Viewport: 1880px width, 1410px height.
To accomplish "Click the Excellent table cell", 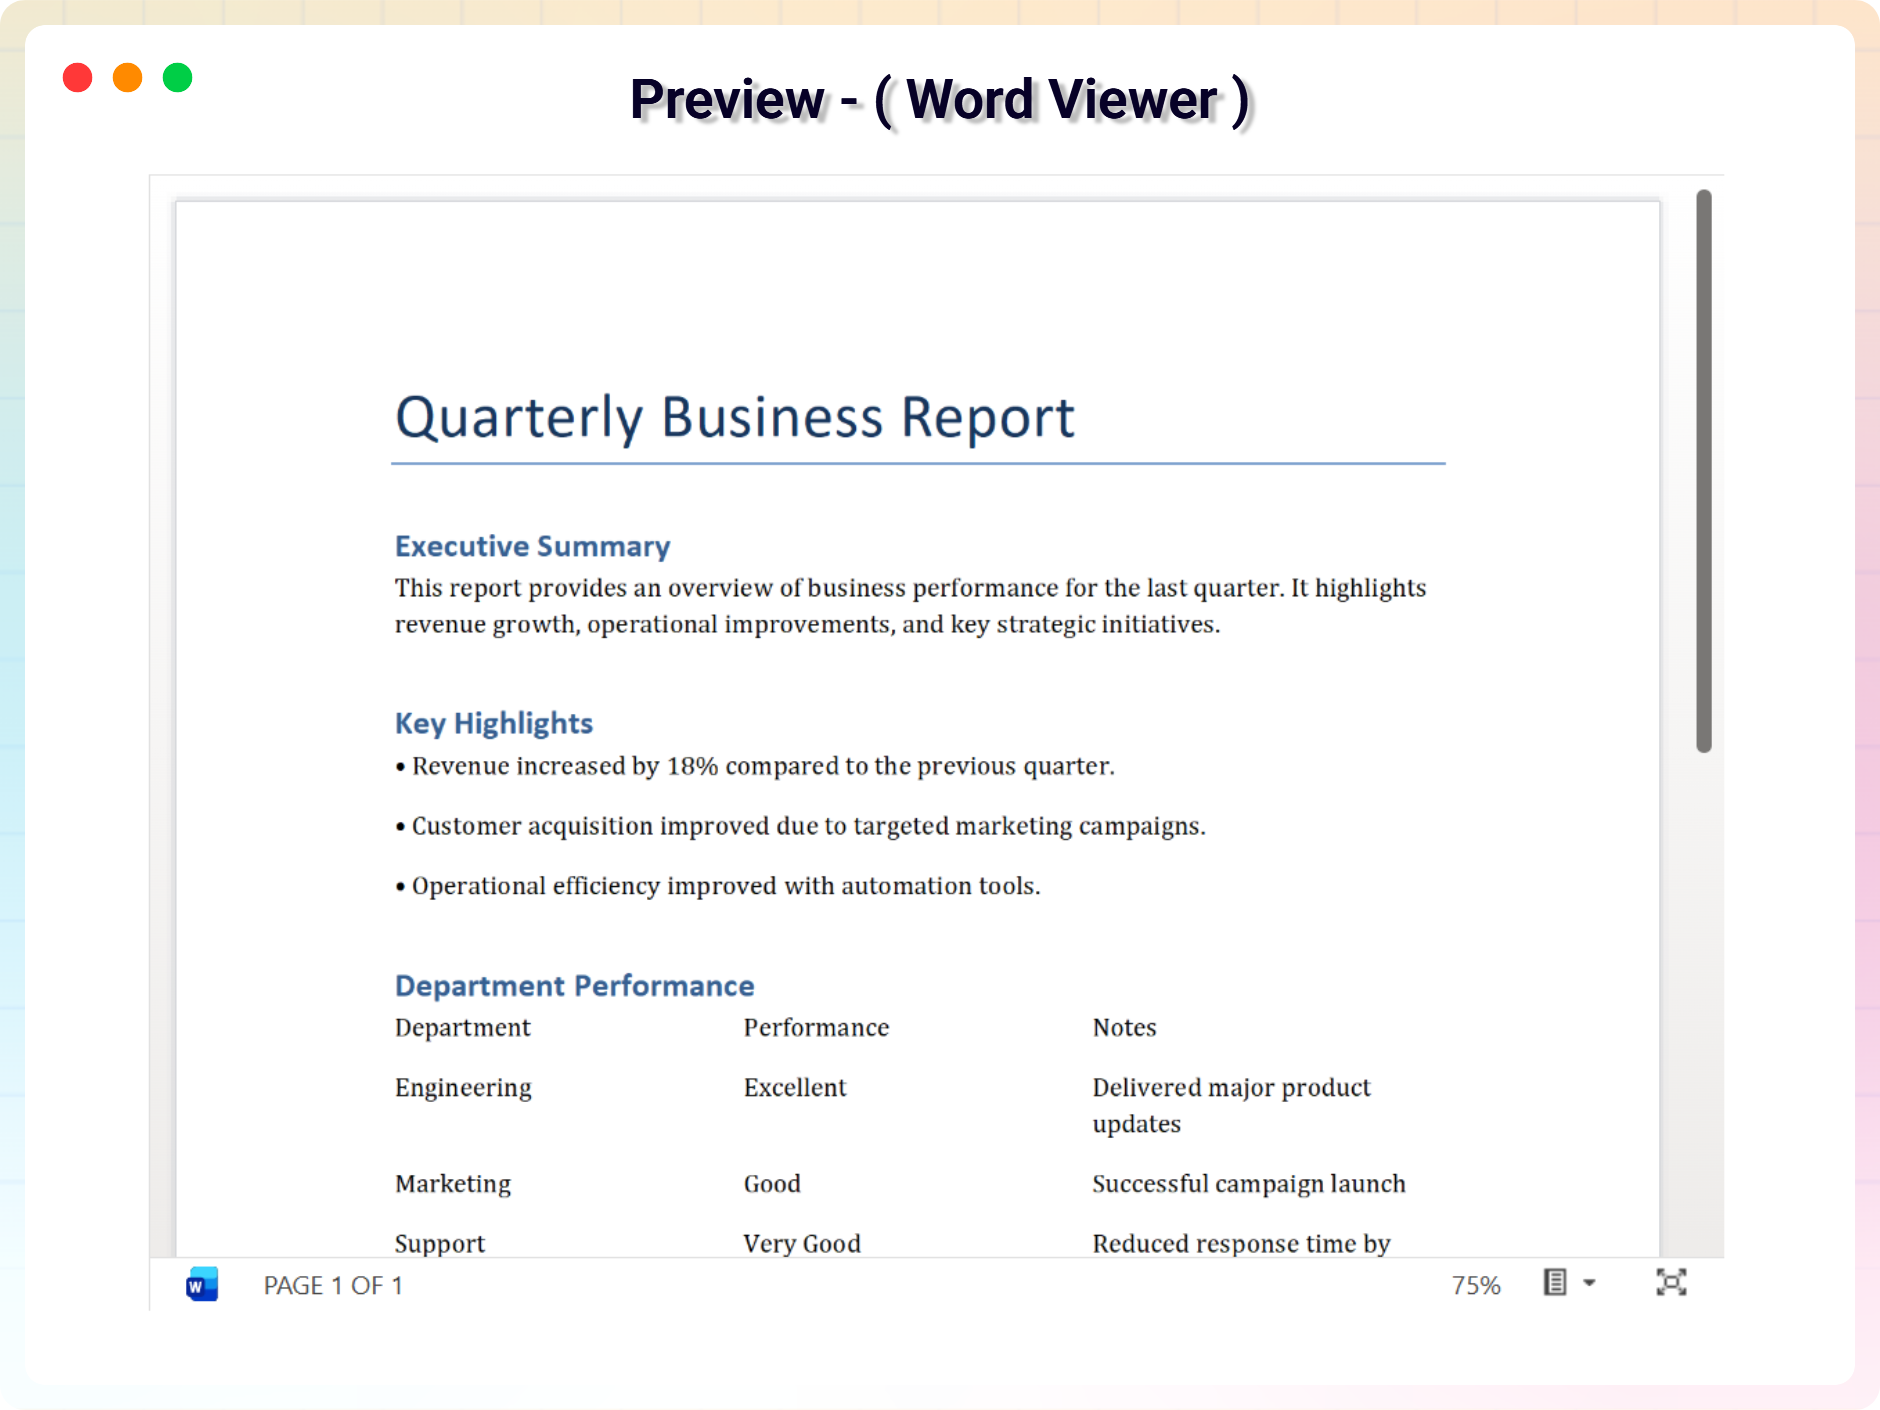I will [x=795, y=1088].
